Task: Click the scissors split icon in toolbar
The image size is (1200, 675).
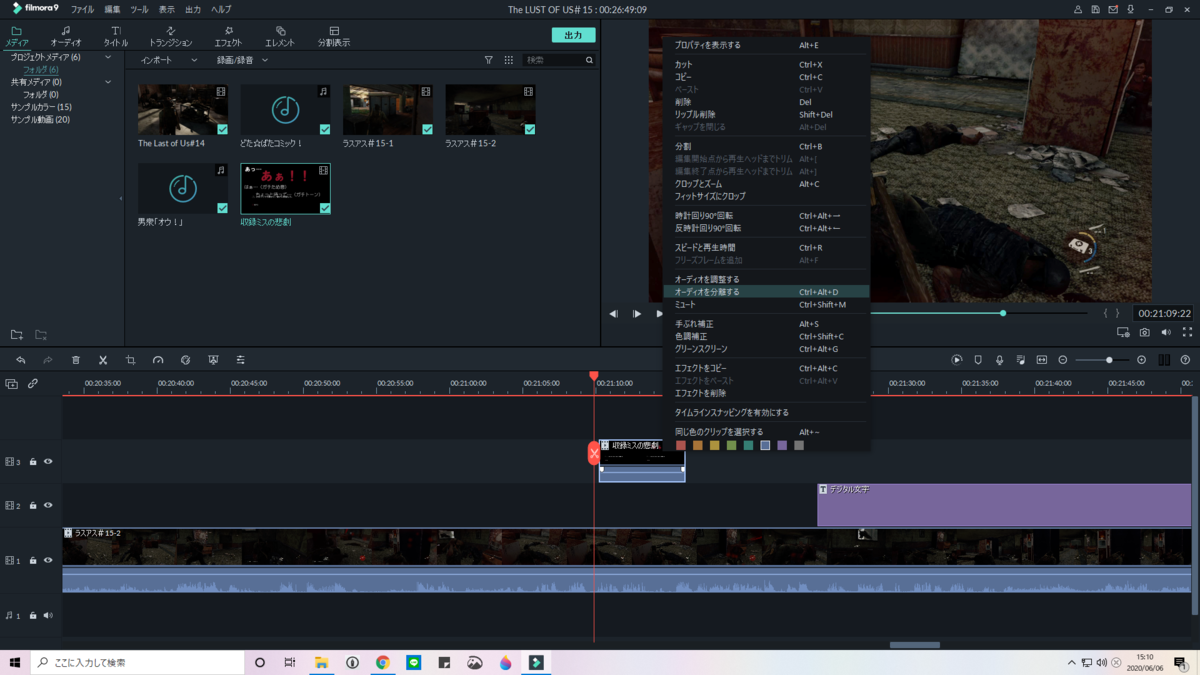Action: [x=103, y=360]
